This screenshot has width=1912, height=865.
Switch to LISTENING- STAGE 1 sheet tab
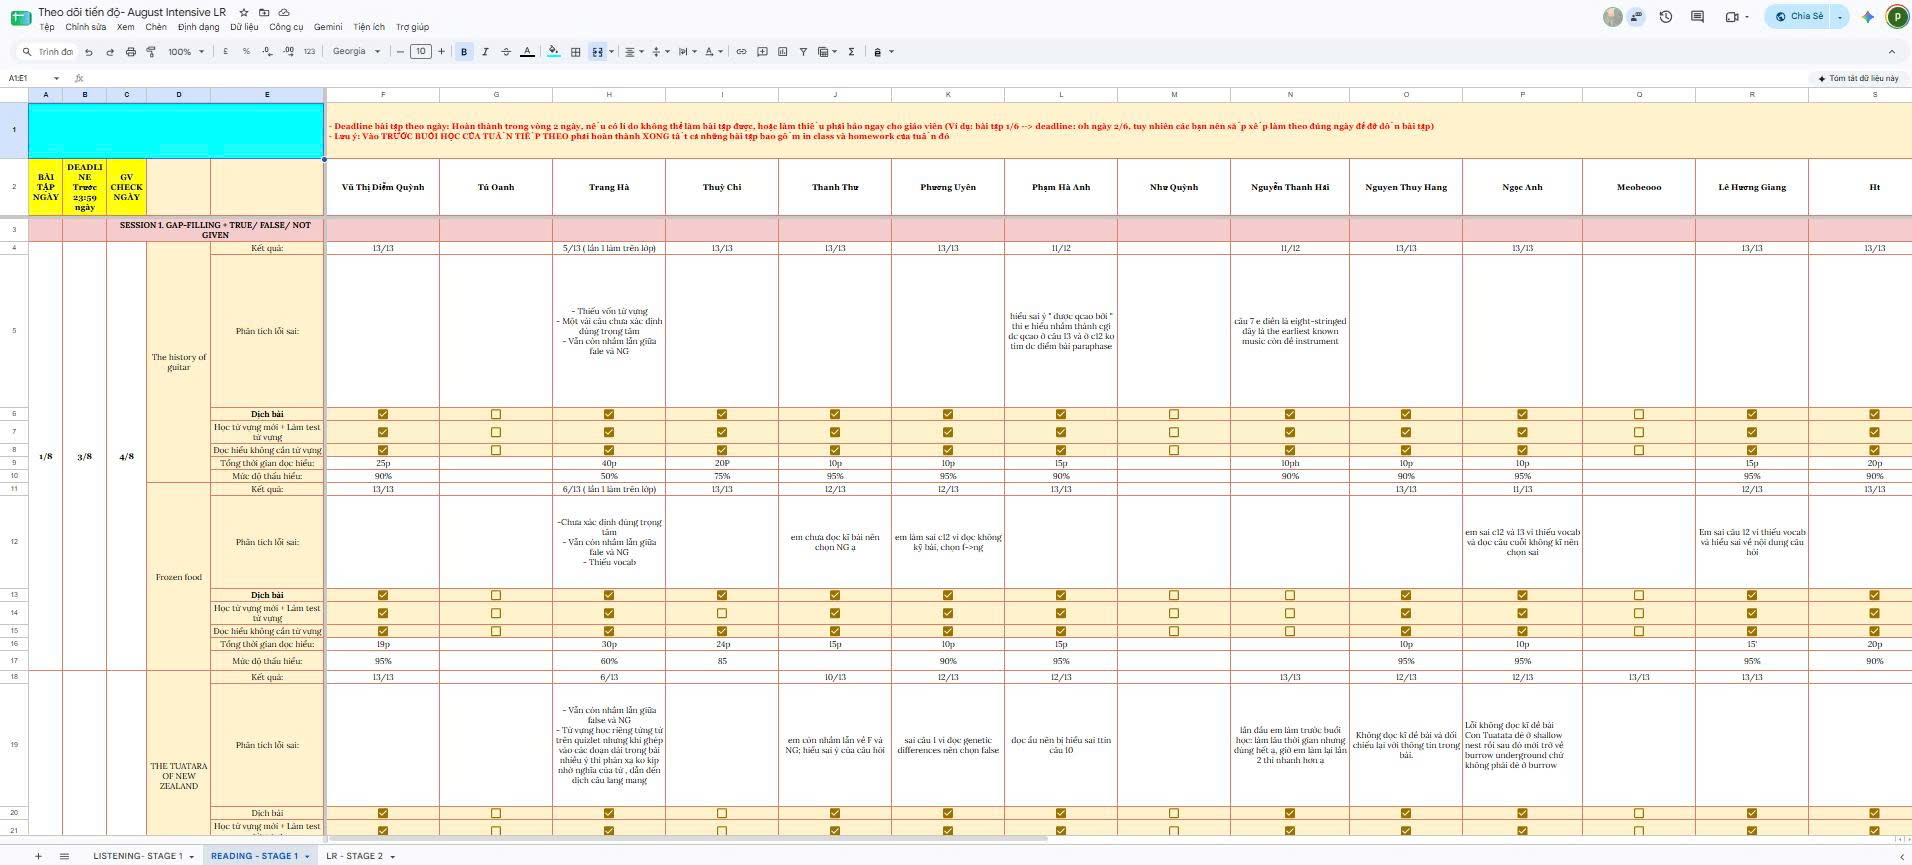click(138, 856)
